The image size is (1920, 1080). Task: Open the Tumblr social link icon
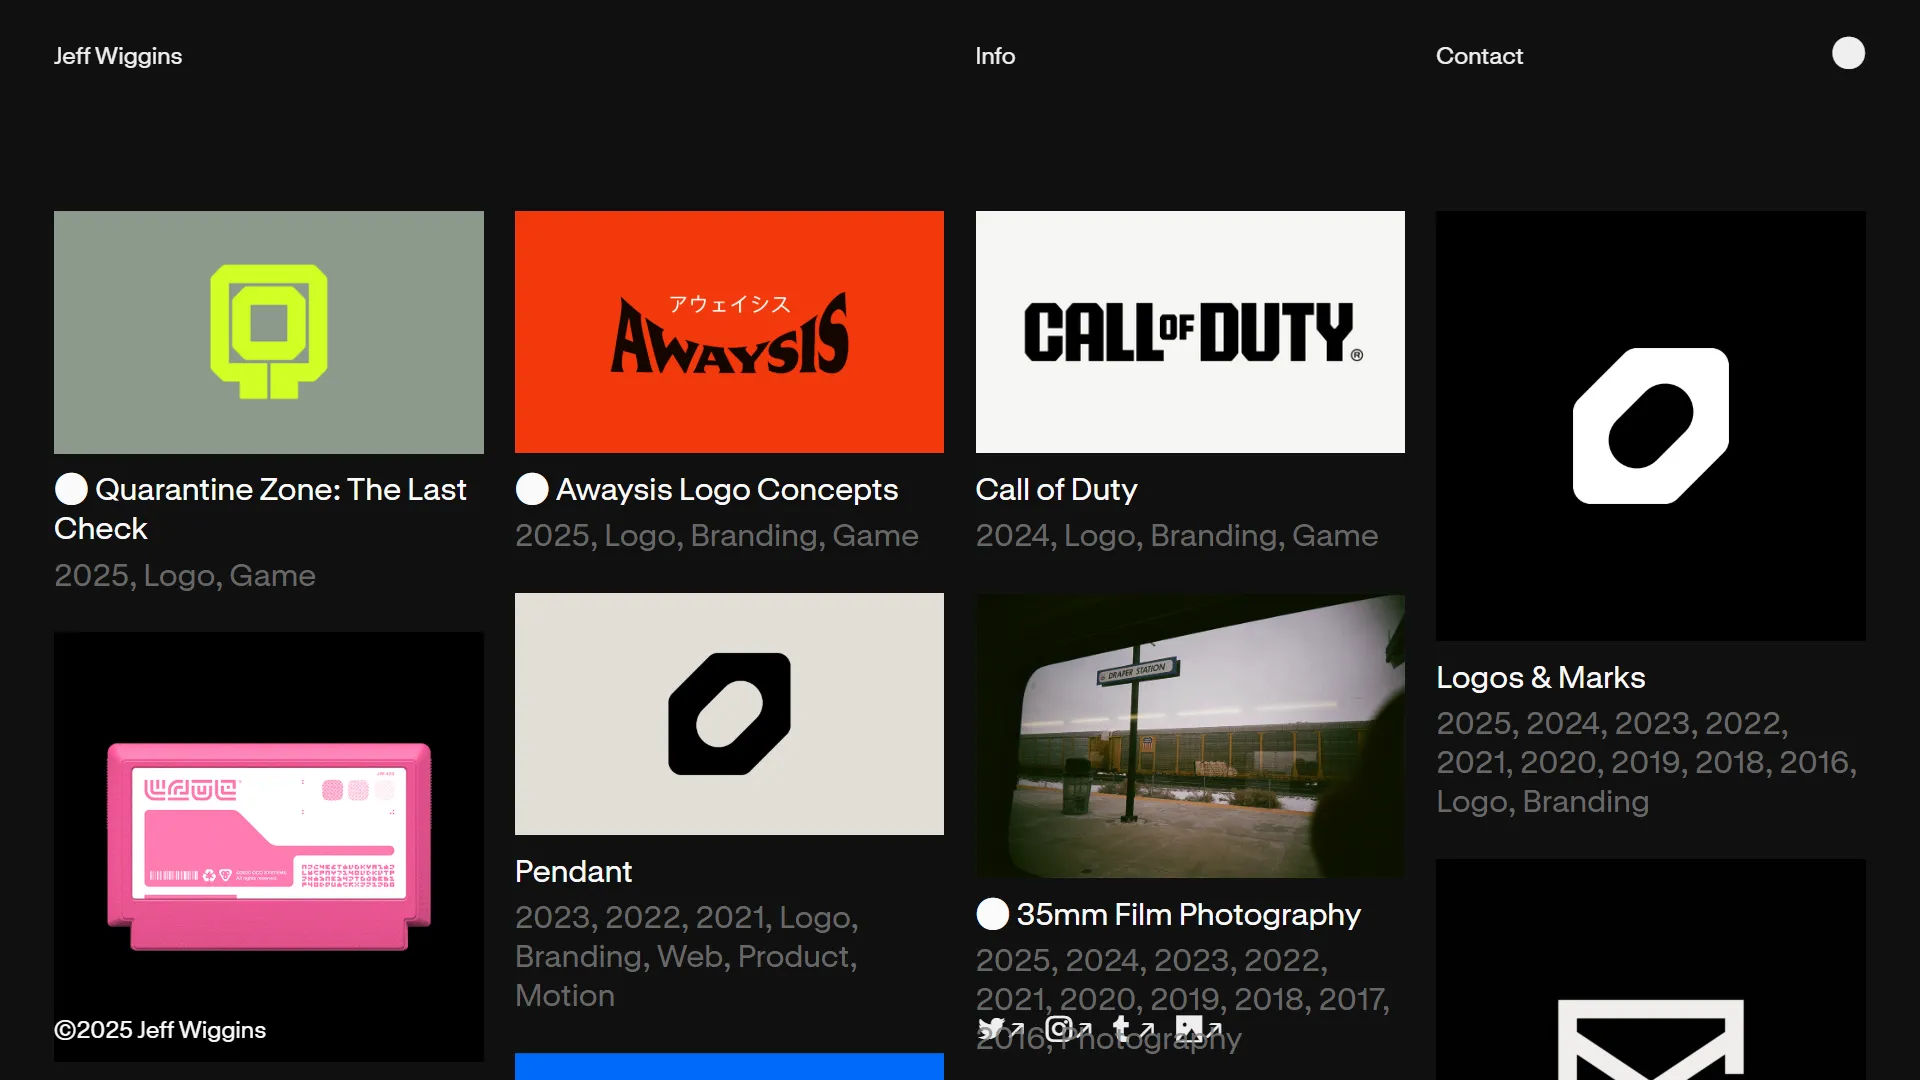[1122, 1028]
